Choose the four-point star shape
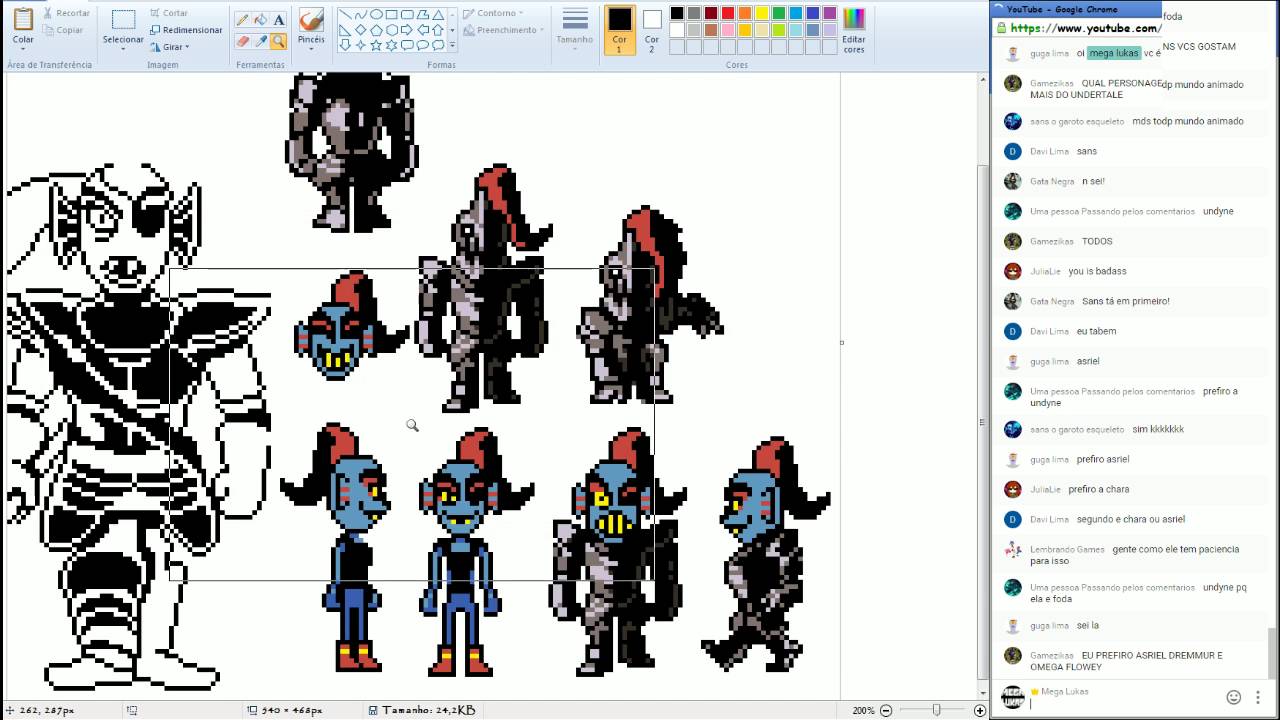The image size is (1280, 720). [361, 45]
